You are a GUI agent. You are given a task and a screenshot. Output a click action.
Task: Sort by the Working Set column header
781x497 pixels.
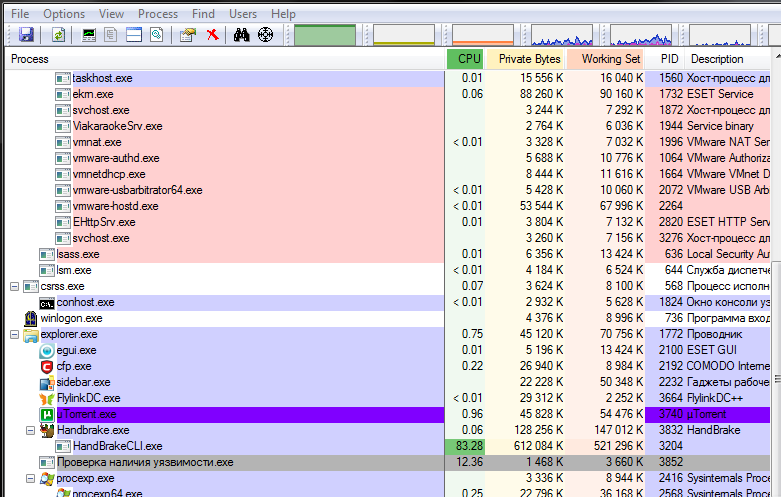coord(610,59)
